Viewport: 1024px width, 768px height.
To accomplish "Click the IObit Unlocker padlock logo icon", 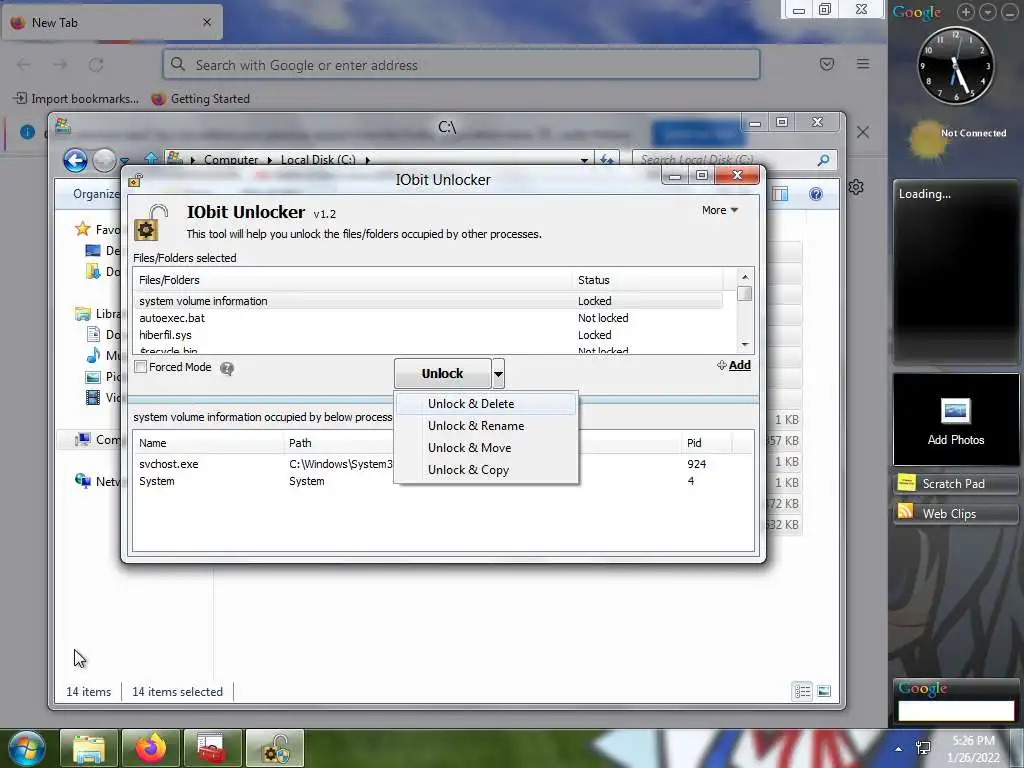I will click(151, 222).
